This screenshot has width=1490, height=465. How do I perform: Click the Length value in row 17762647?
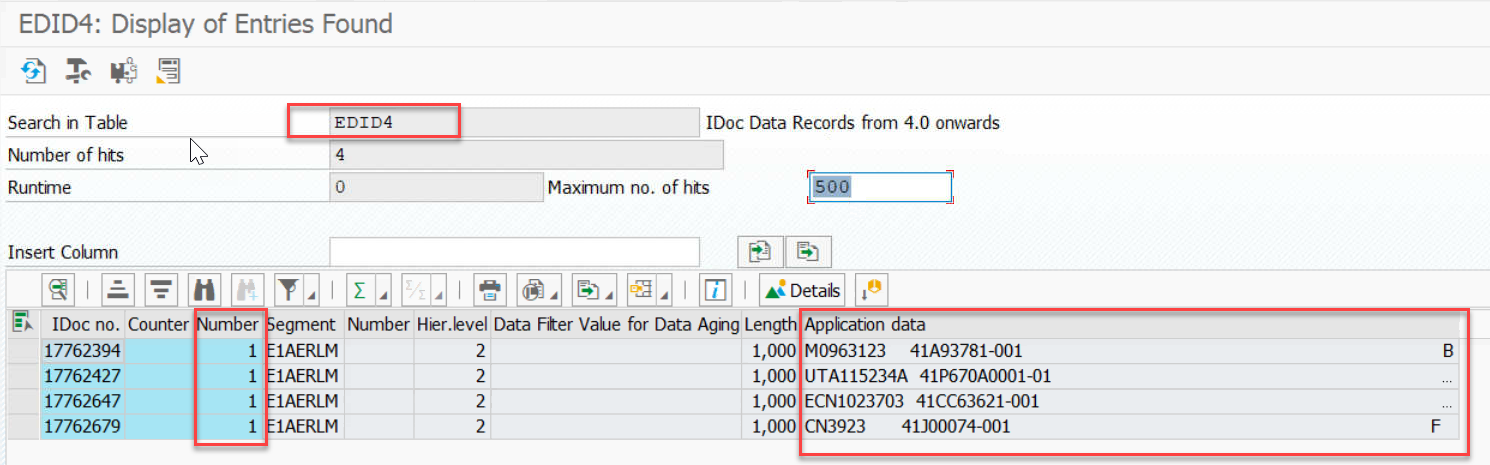(x=771, y=401)
